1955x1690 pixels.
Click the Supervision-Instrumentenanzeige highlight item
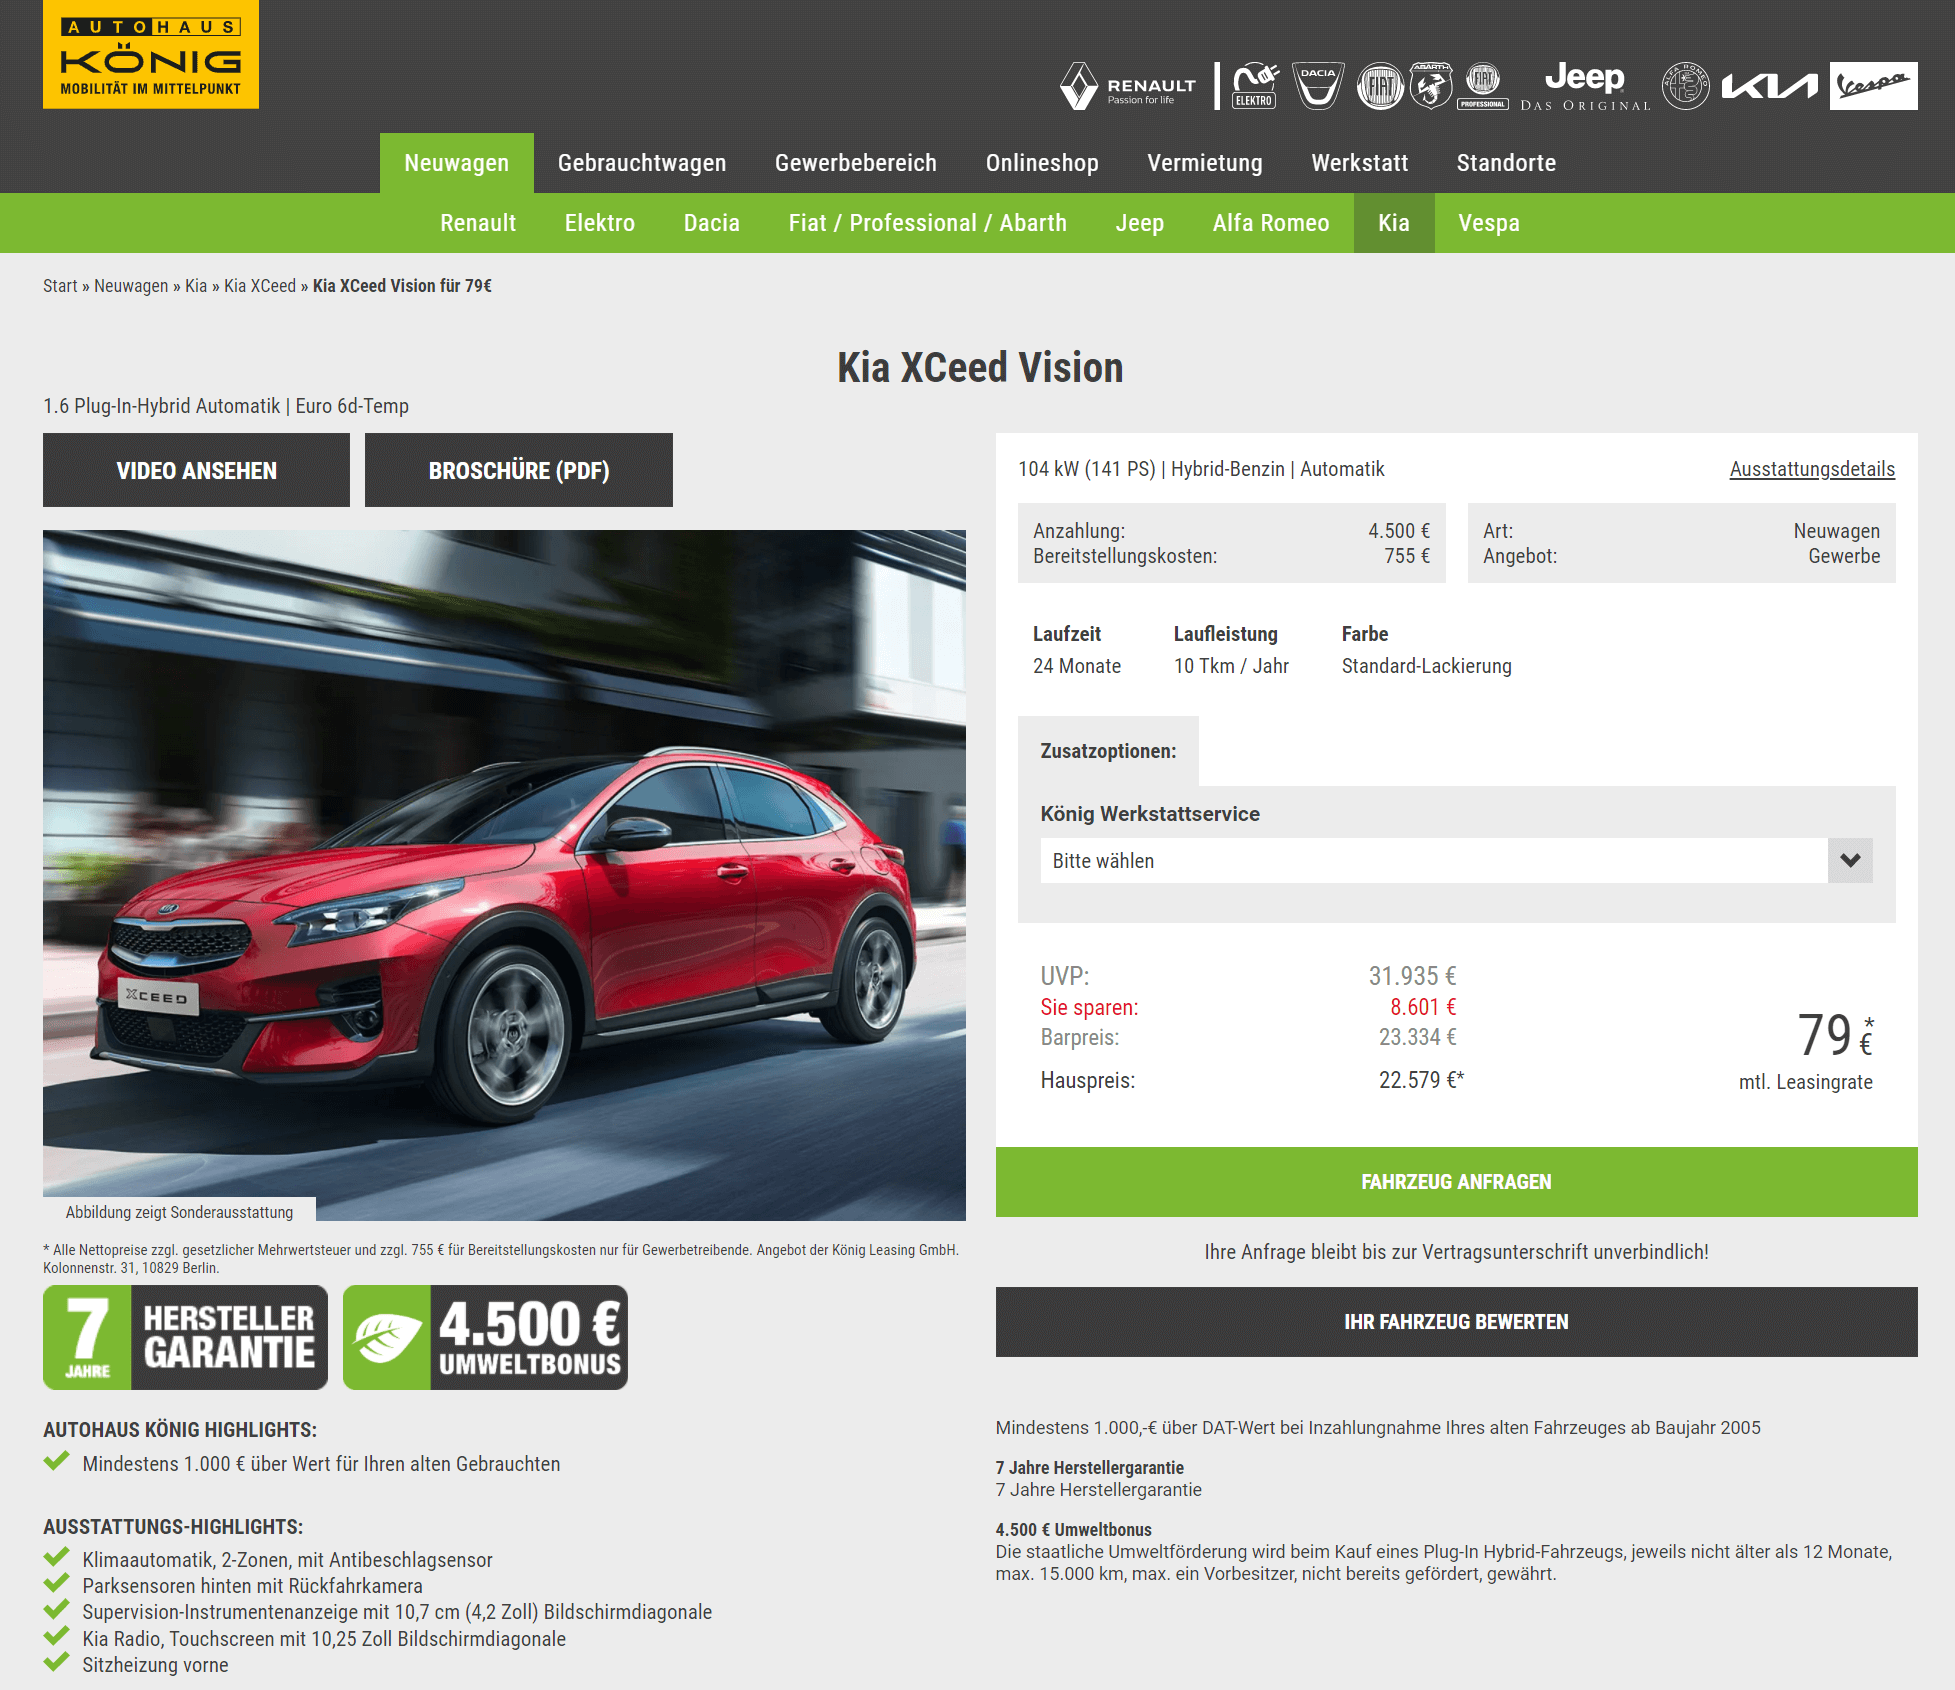pyautogui.click(x=397, y=1612)
